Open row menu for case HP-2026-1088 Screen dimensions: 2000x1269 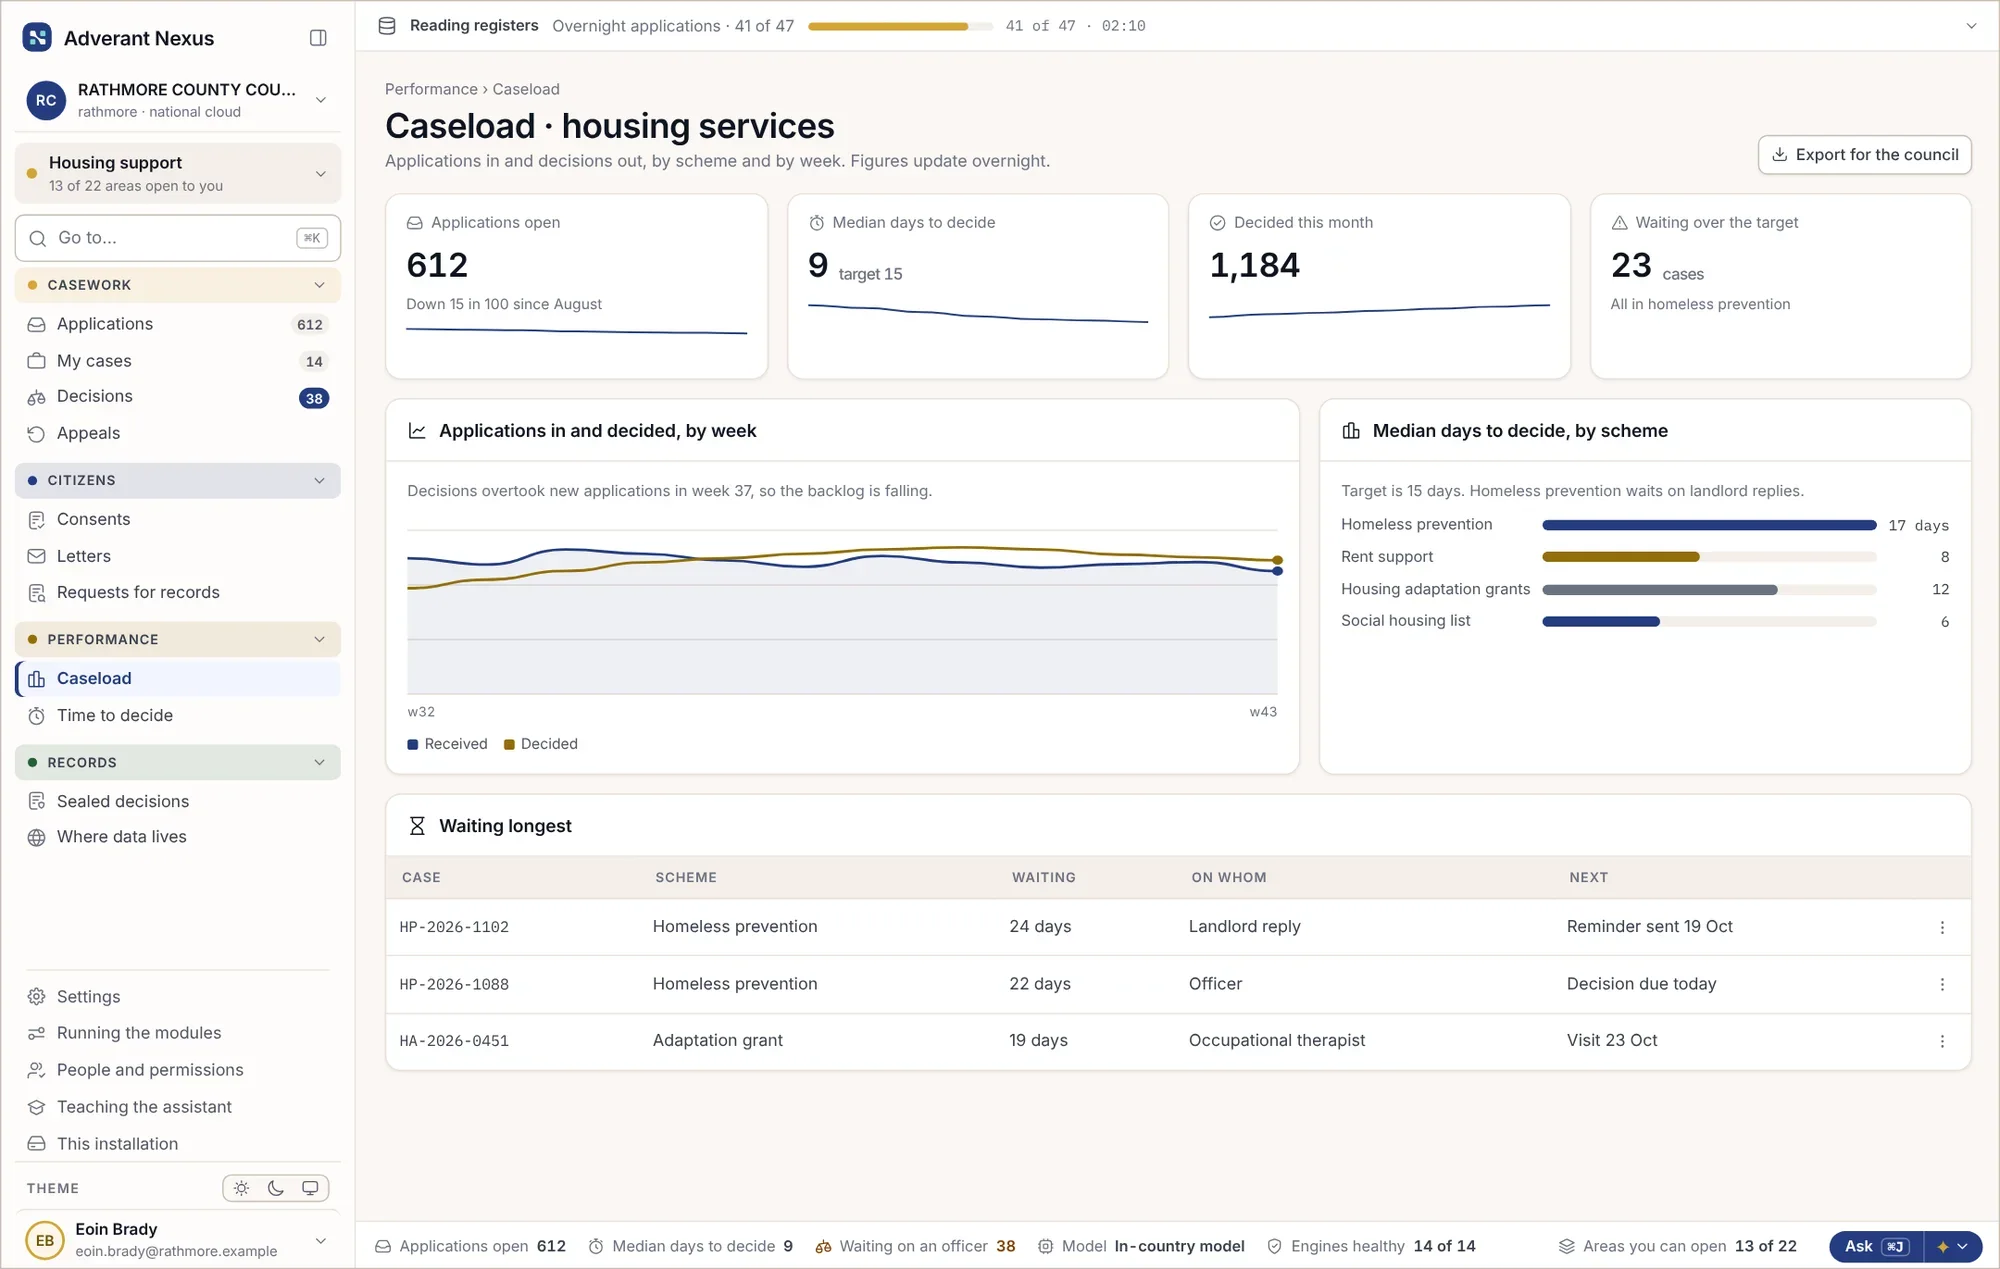(1942, 984)
